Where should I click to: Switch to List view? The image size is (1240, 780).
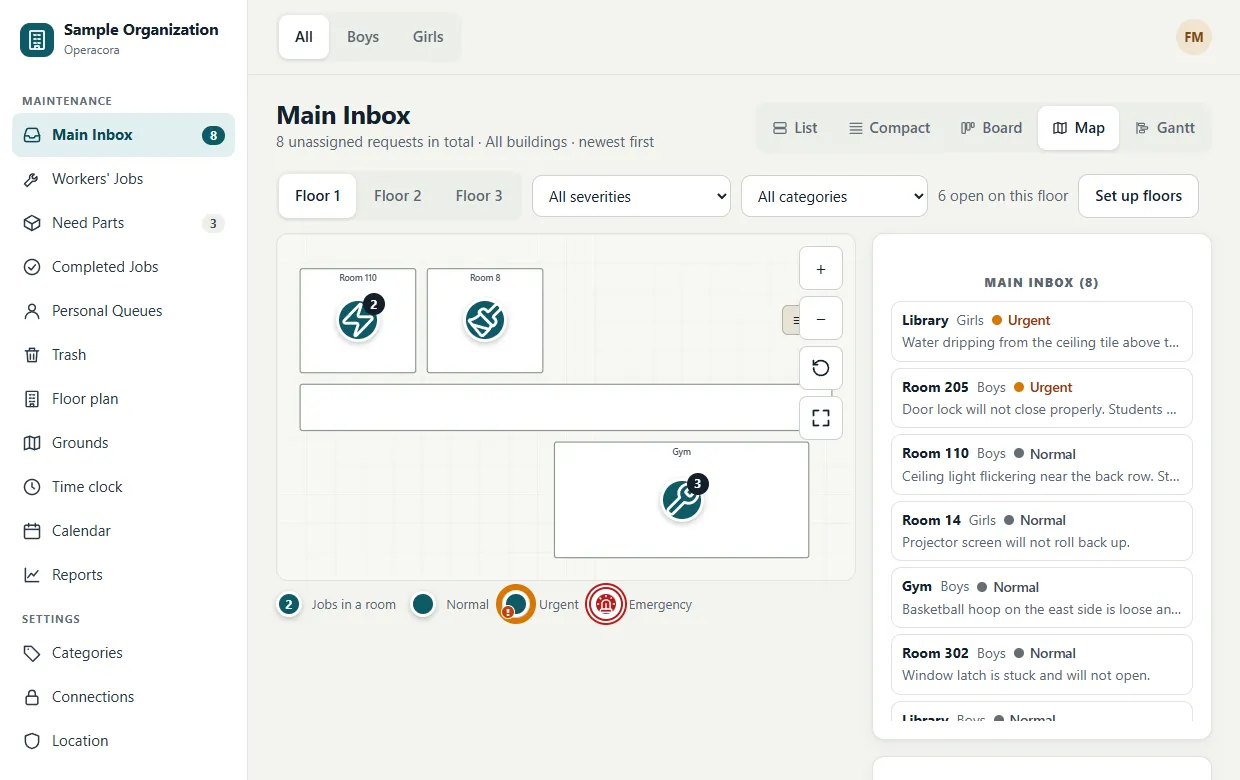coord(795,128)
